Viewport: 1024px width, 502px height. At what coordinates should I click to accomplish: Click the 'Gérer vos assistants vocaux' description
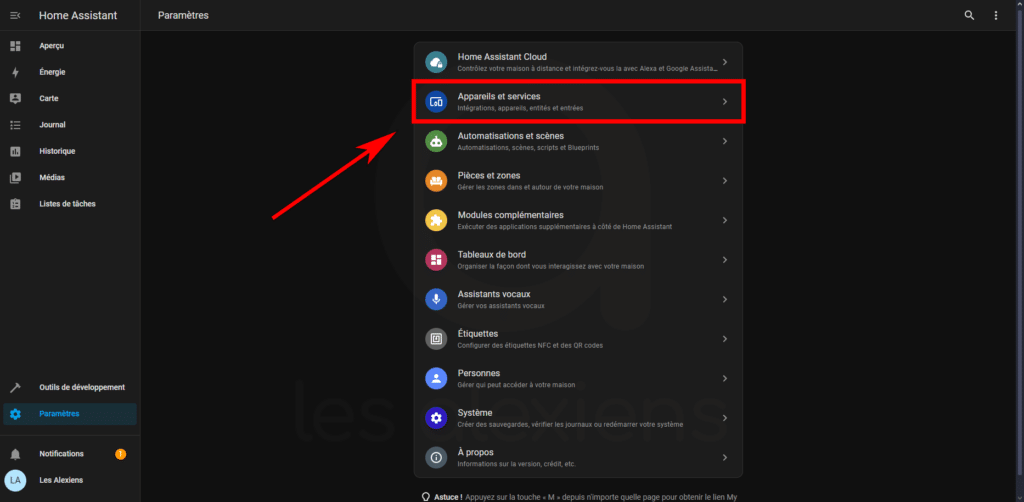(x=501, y=306)
